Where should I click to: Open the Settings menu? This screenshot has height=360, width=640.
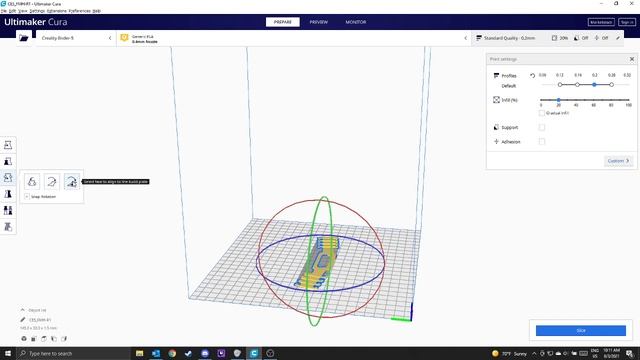click(x=37, y=11)
